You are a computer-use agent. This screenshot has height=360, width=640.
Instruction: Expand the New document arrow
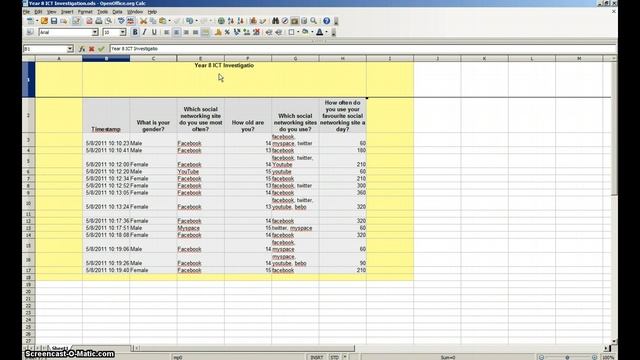tap(37, 21)
